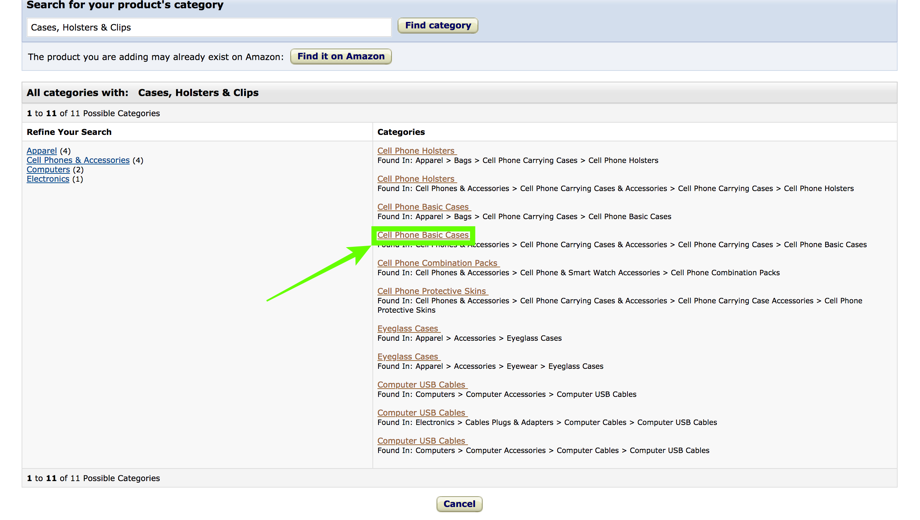The height and width of the screenshot is (520, 920).
Task: Refine search by Apparel
Action: tap(42, 151)
